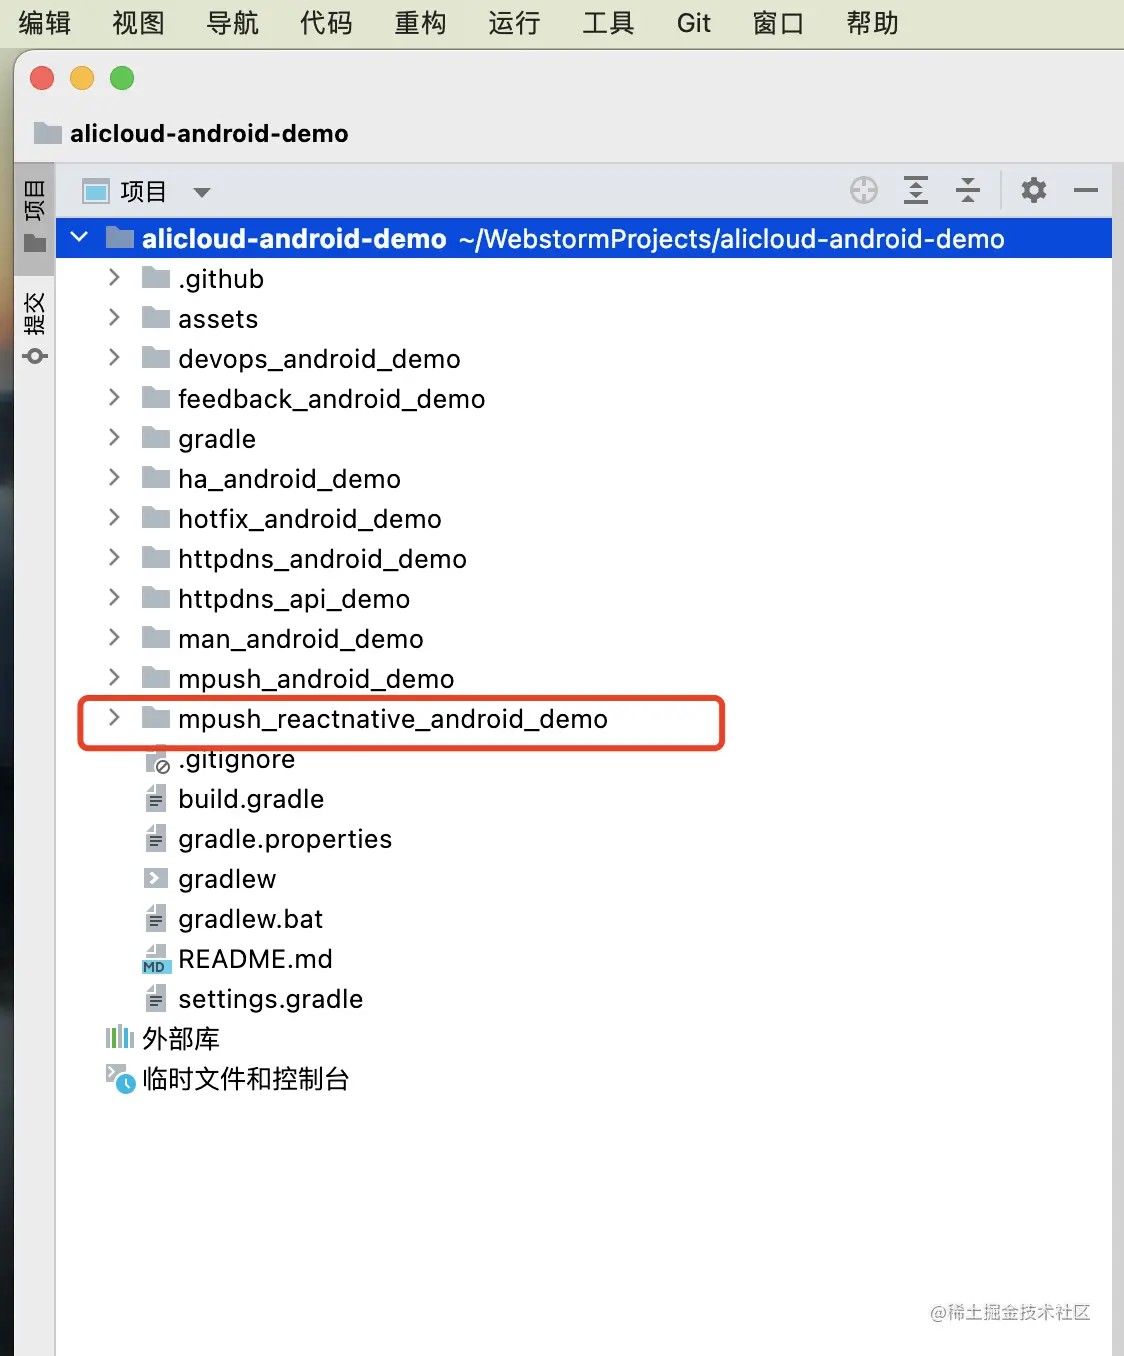
Task: Expand the mpush_android_demo folder
Action: (114, 678)
